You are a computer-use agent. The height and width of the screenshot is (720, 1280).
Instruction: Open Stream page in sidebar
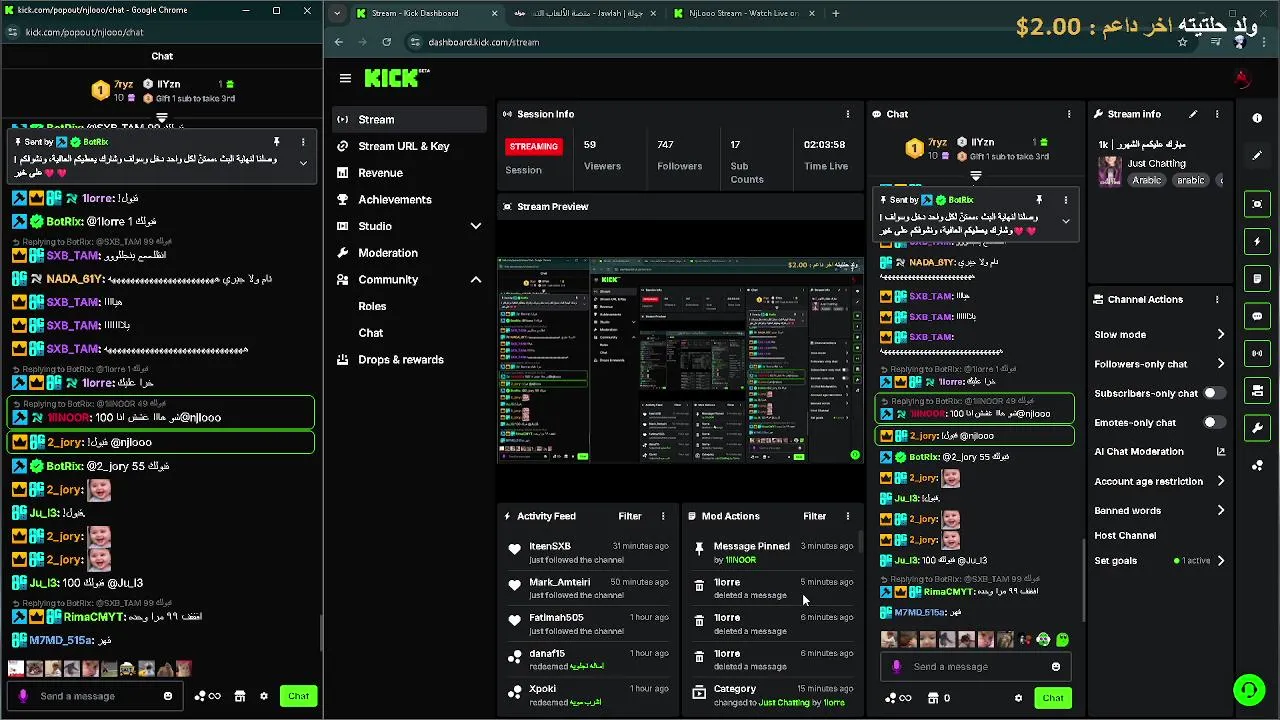(x=409, y=119)
